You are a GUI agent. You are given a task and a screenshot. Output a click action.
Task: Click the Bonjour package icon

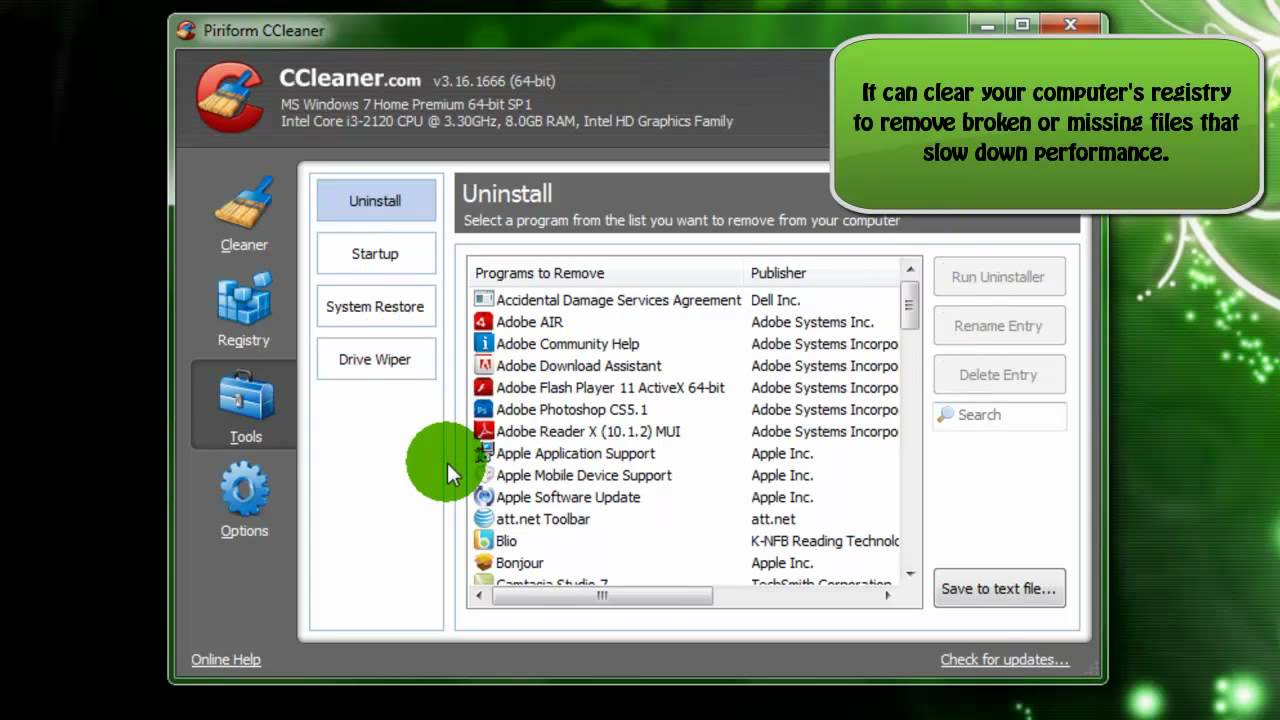pyautogui.click(x=484, y=563)
